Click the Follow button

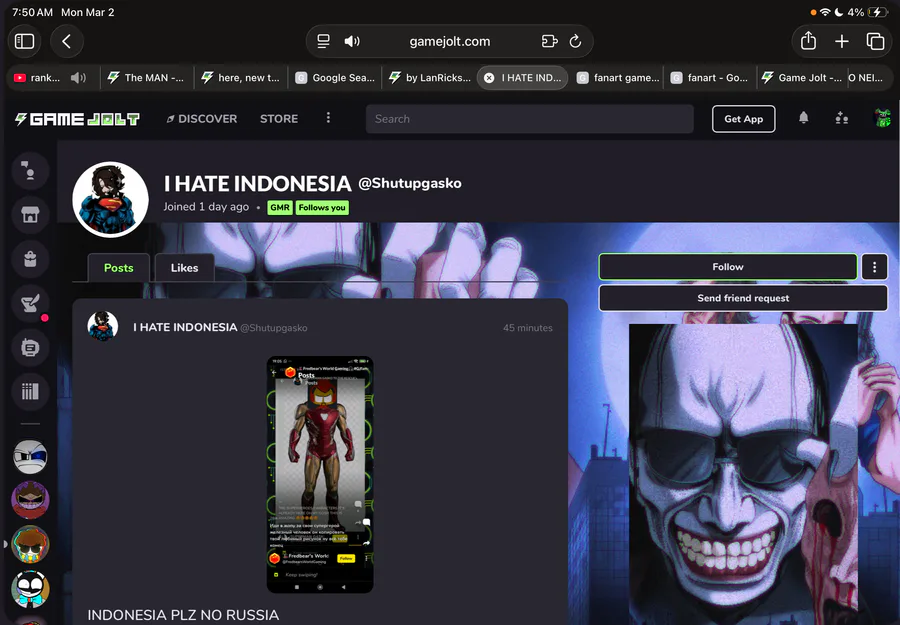tap(728, 267)
